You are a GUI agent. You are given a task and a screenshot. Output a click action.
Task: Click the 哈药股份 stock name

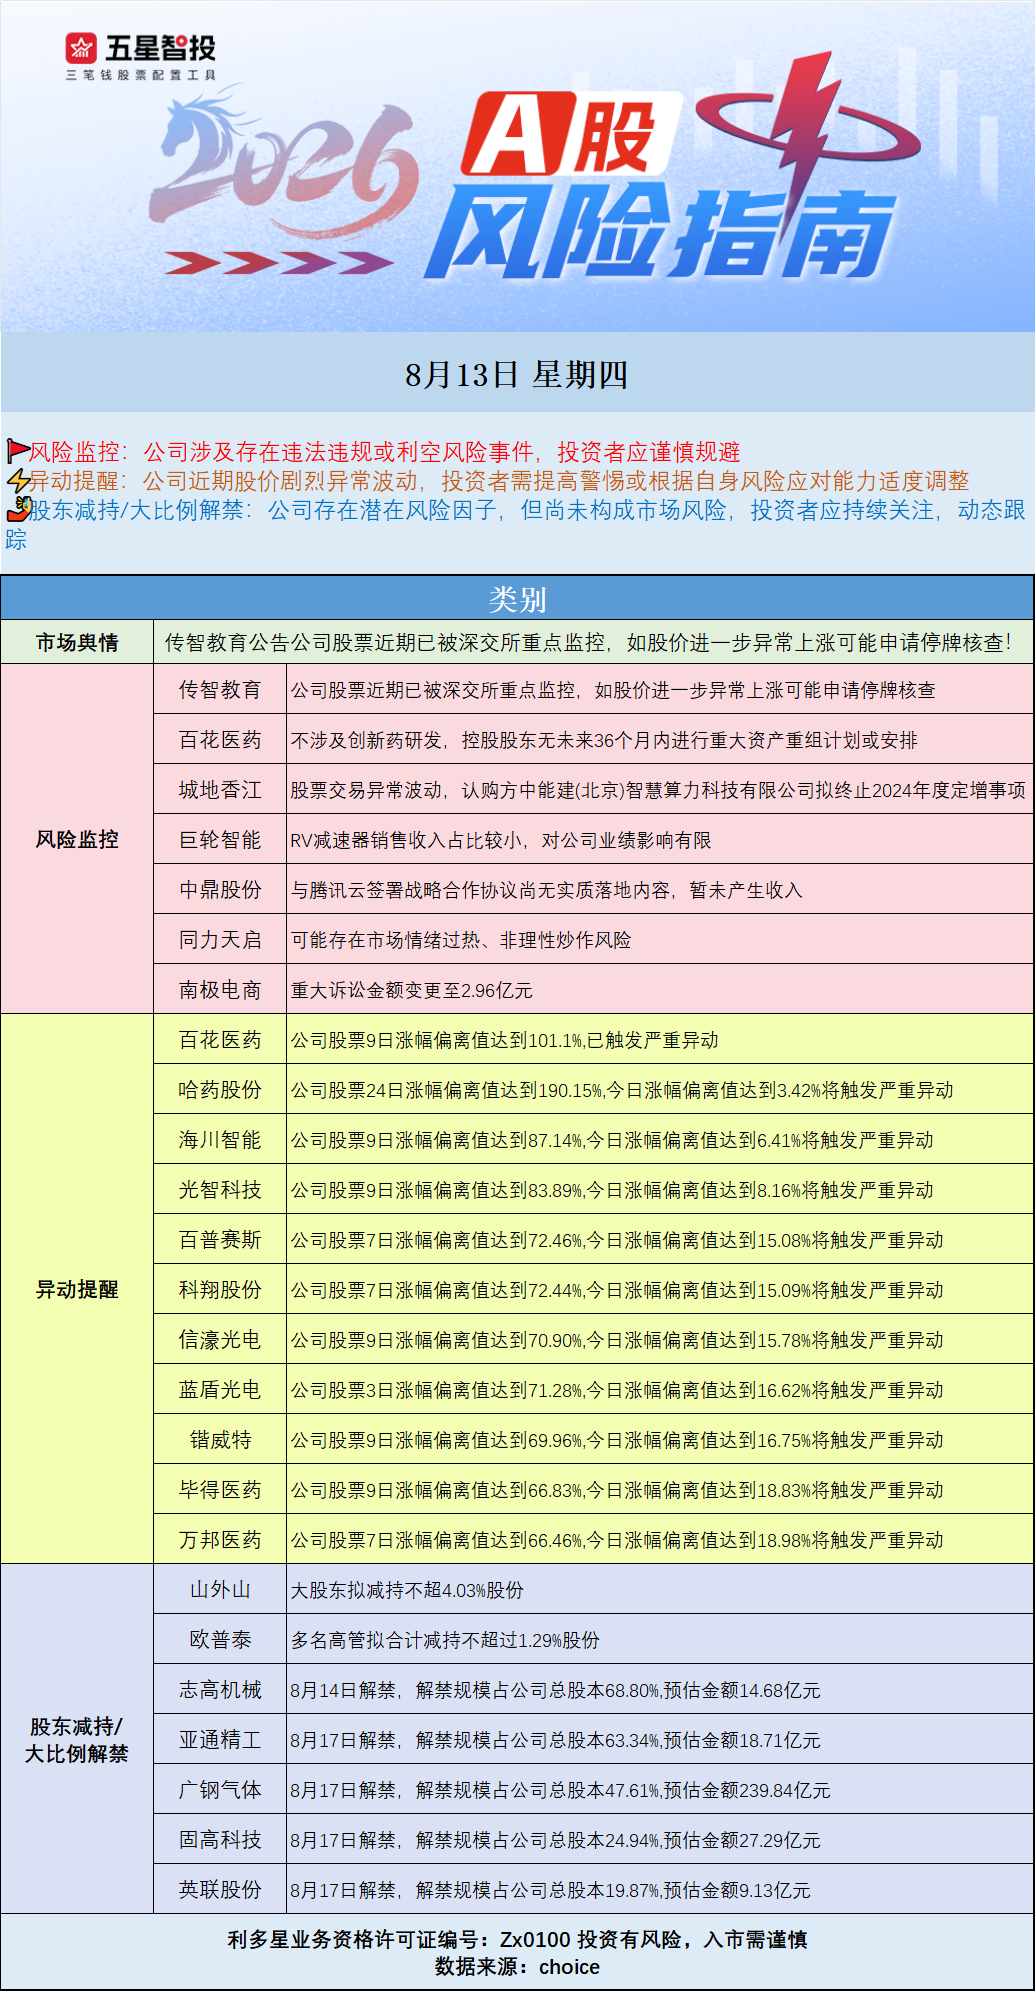220,1089
